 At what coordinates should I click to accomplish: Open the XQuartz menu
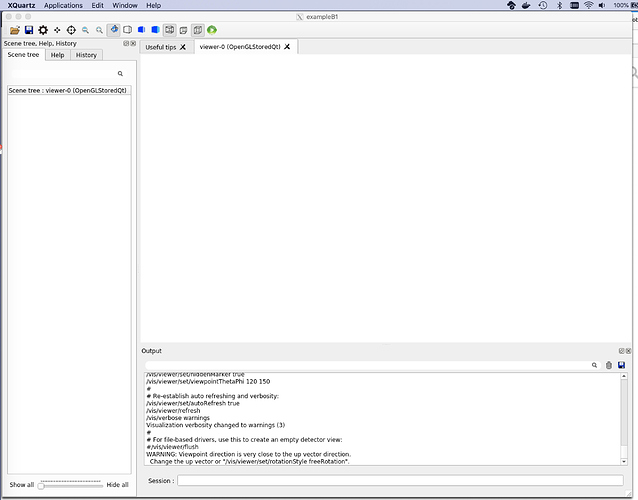pyautogui.click(x=21, y=5)
